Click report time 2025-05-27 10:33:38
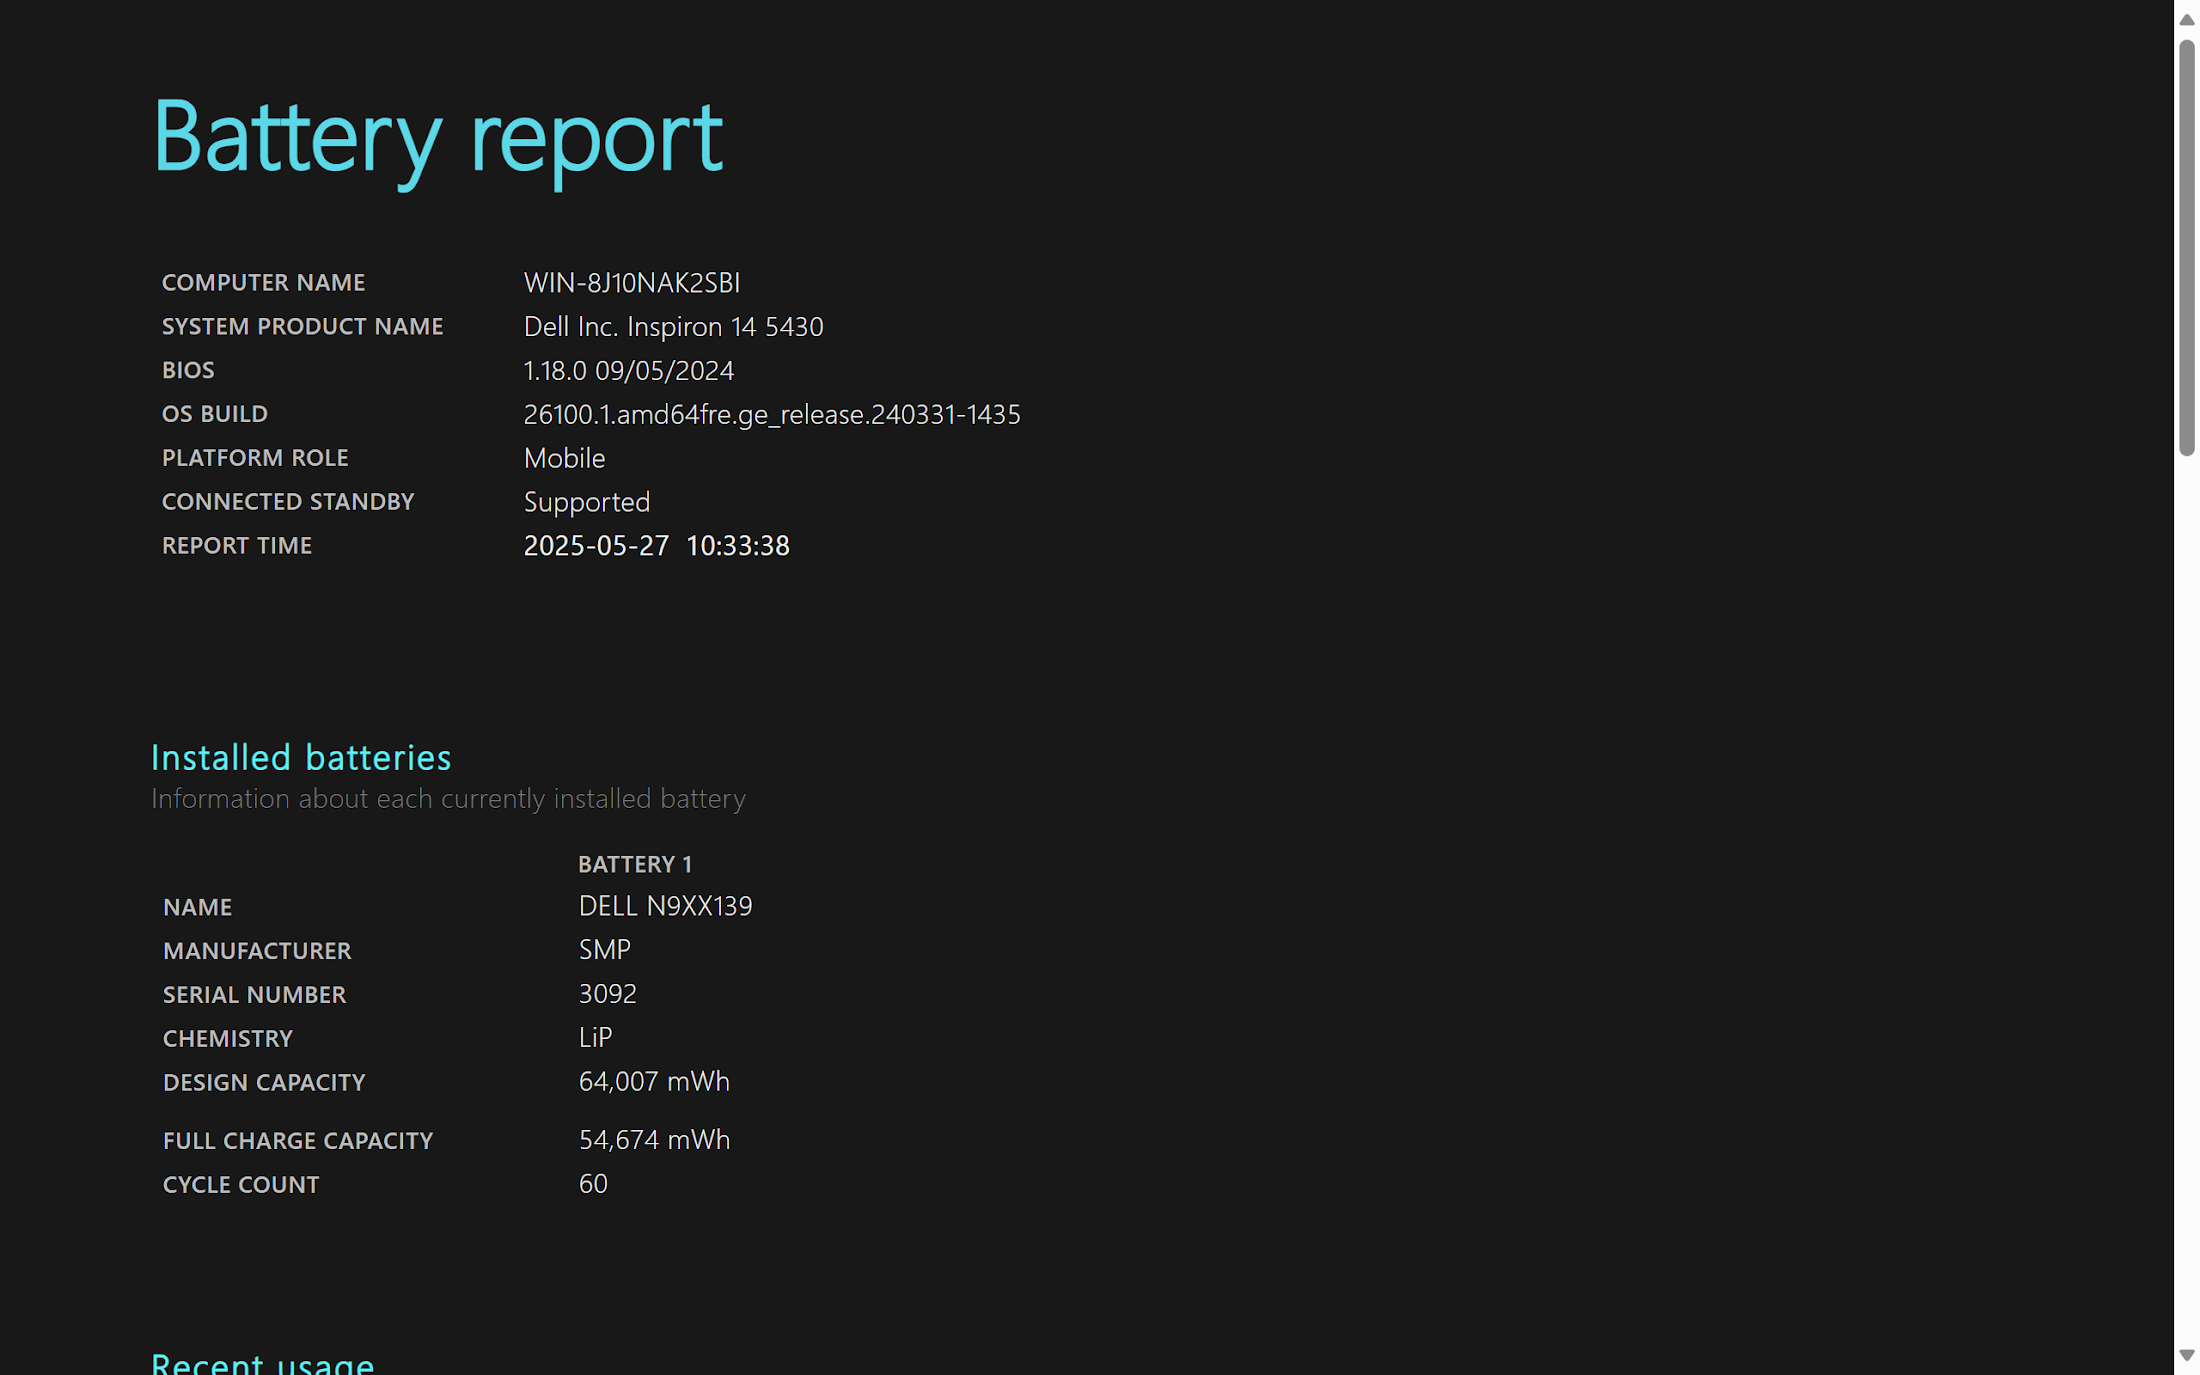 point(657,546)
